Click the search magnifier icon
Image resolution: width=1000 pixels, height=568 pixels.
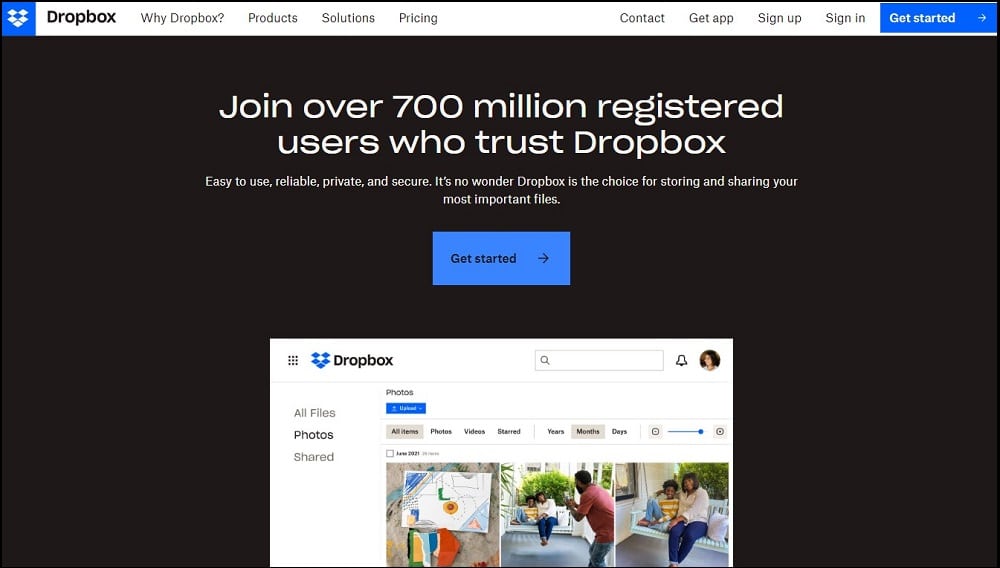point(545,360)
